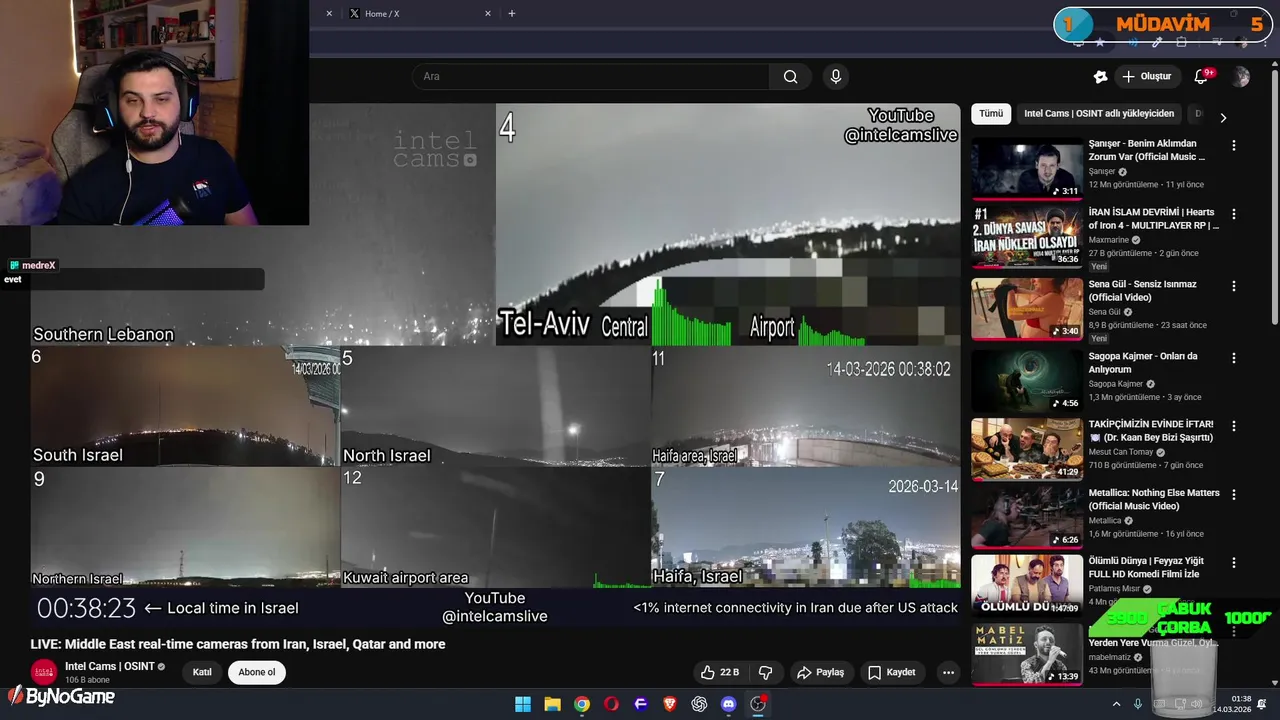
Task: Open the Sagopa Kajmer Onları da Anlıyorum thumbnail
Action: coord(1027,381)
